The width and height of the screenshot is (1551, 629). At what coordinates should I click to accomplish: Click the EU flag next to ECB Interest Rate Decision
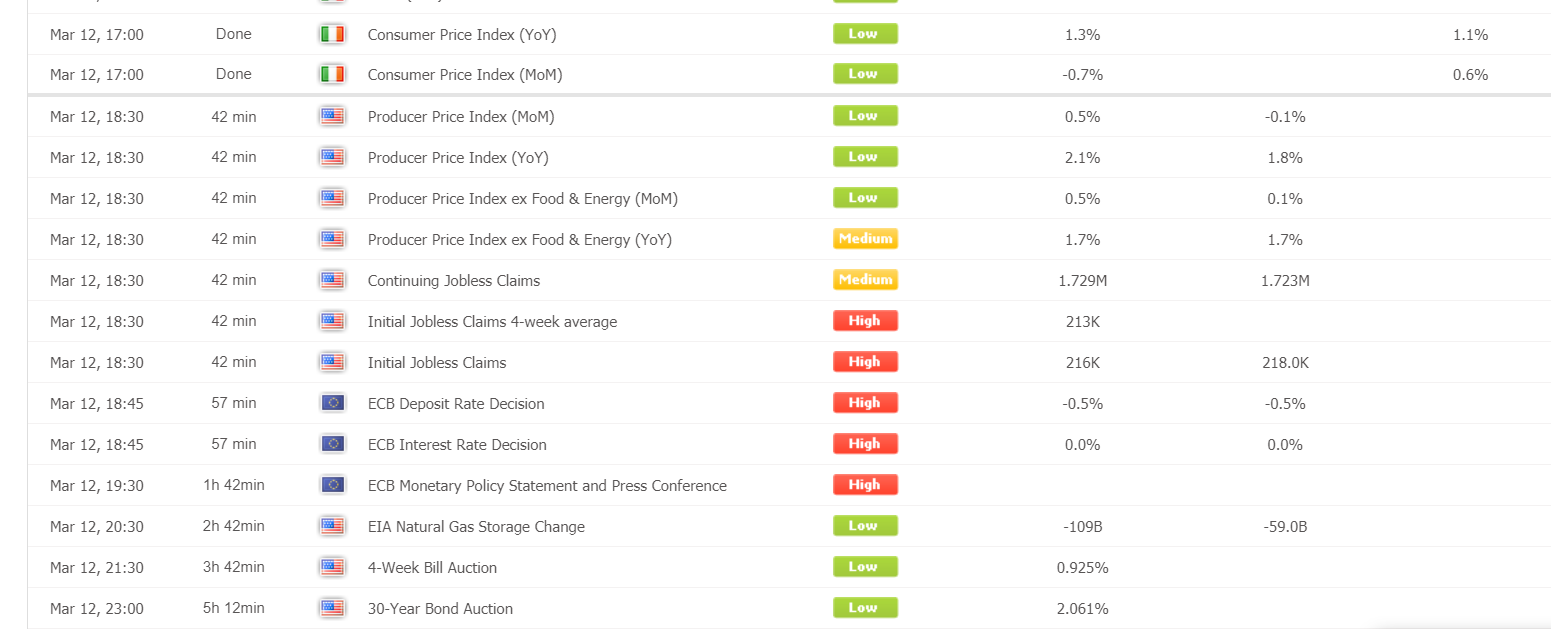(332, 445)
